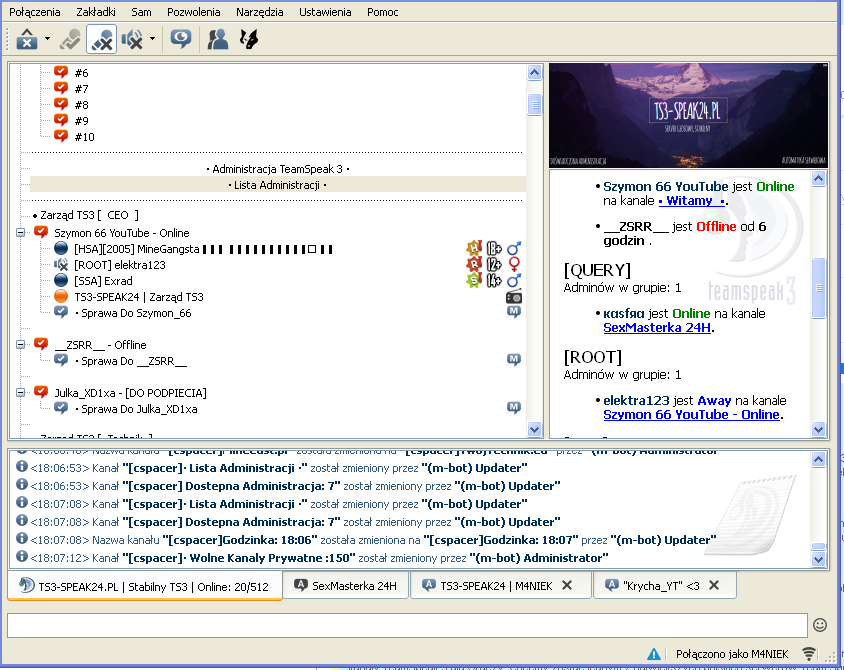844x670 pixels.
Task: Open the contacts manager icon
Action: pyautogui.click(x=216, y=40)
